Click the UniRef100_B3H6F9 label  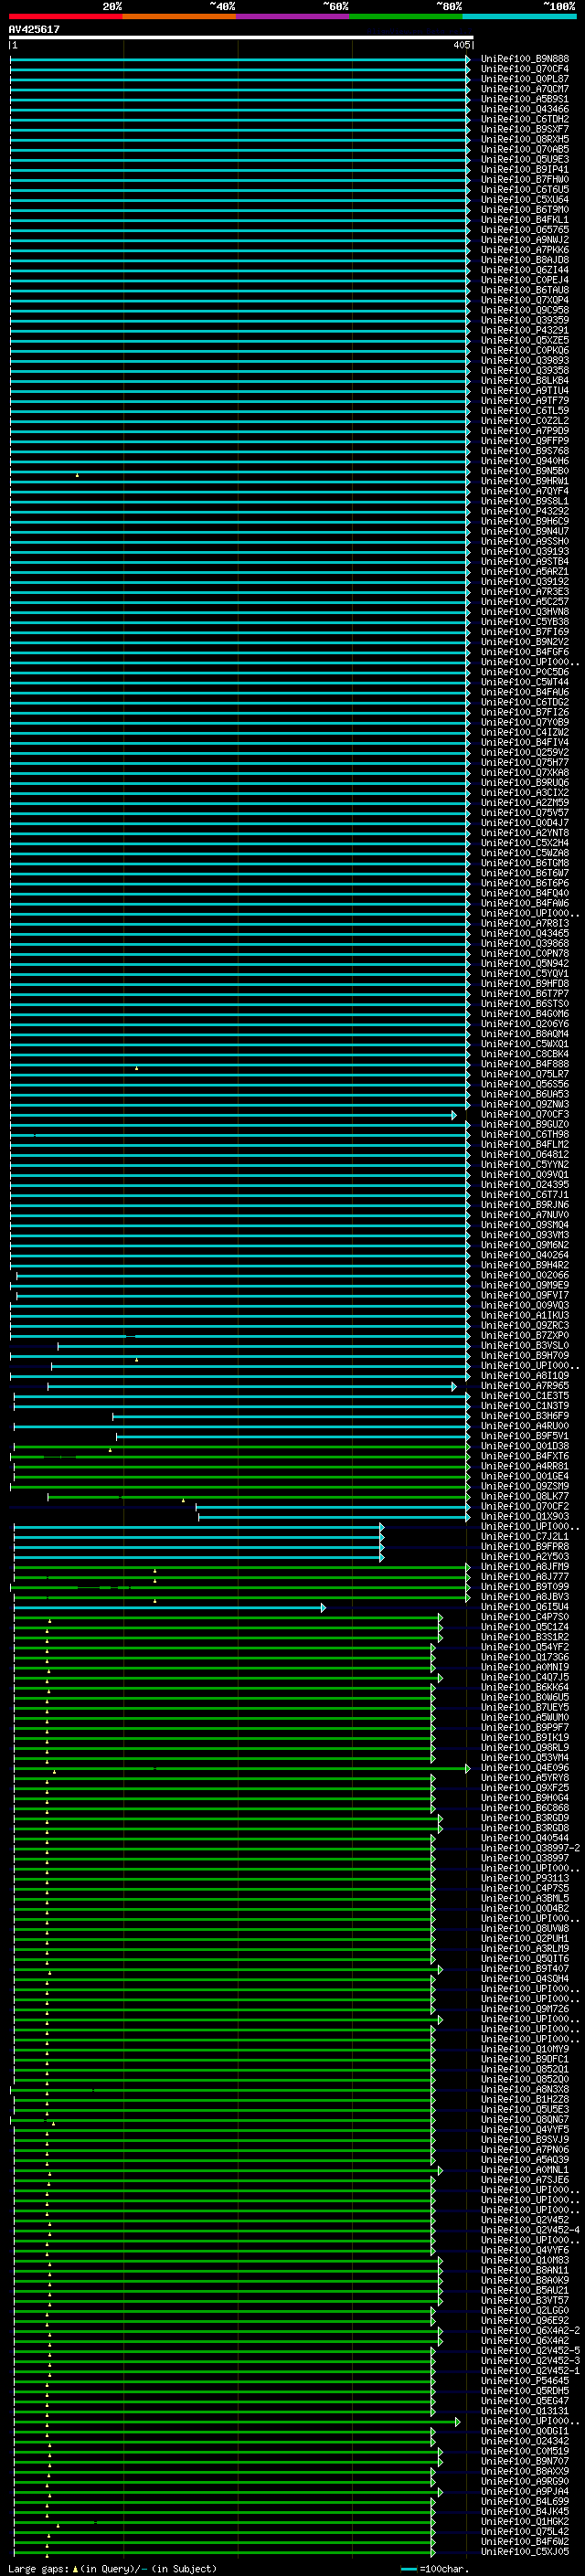(525, 1416)
